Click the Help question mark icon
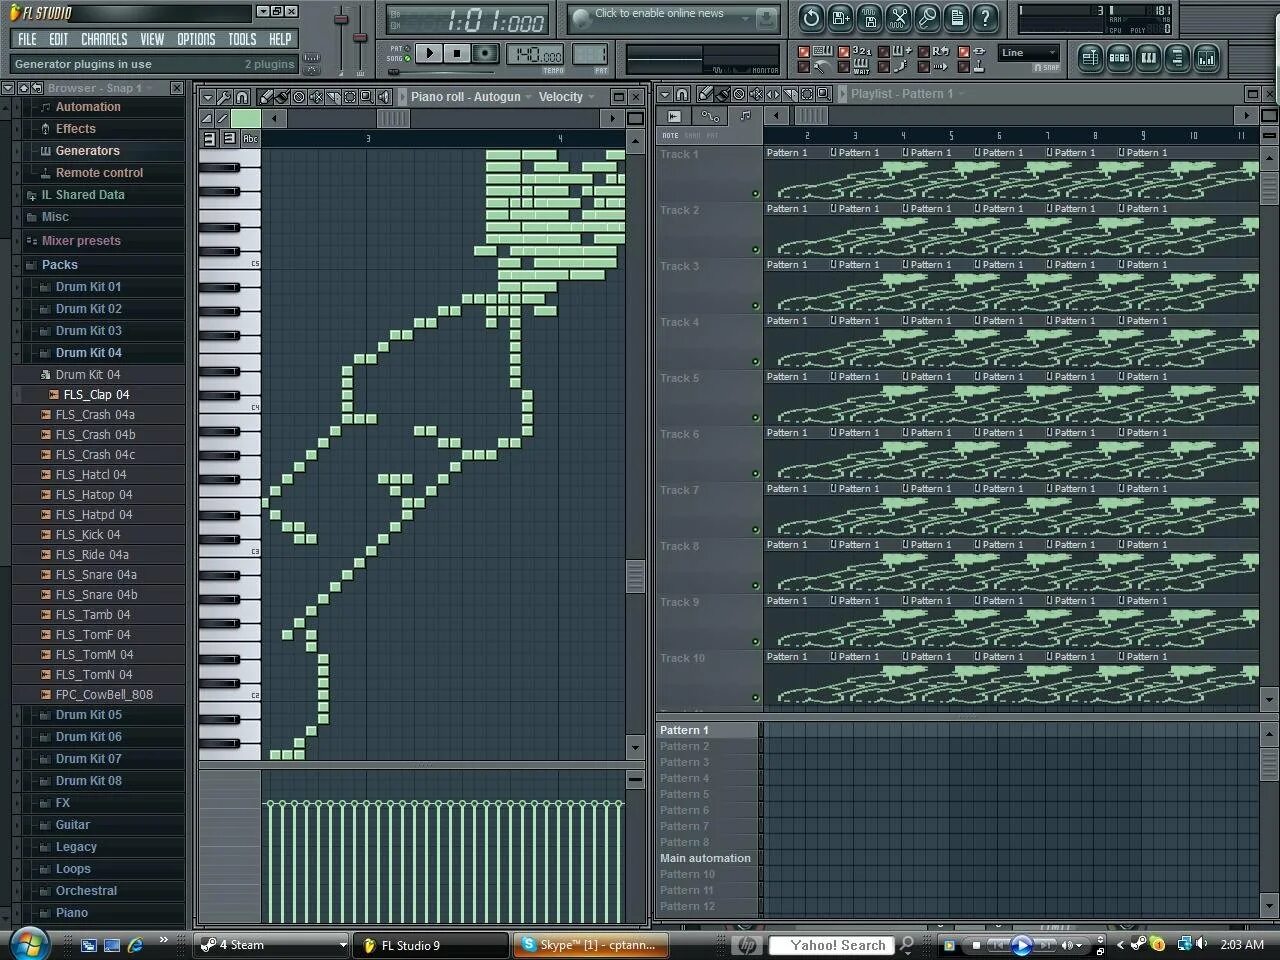This screenshot has height=960, width=1280. point(986,20)
